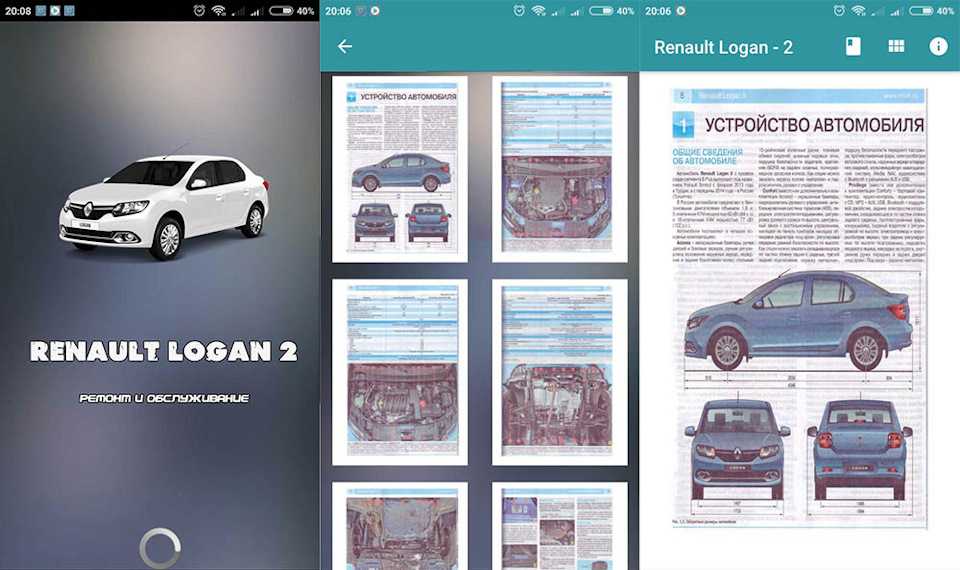Open the first-row thumbnail showing engine bay
The image size is (960, 570).
pos(560,169)
